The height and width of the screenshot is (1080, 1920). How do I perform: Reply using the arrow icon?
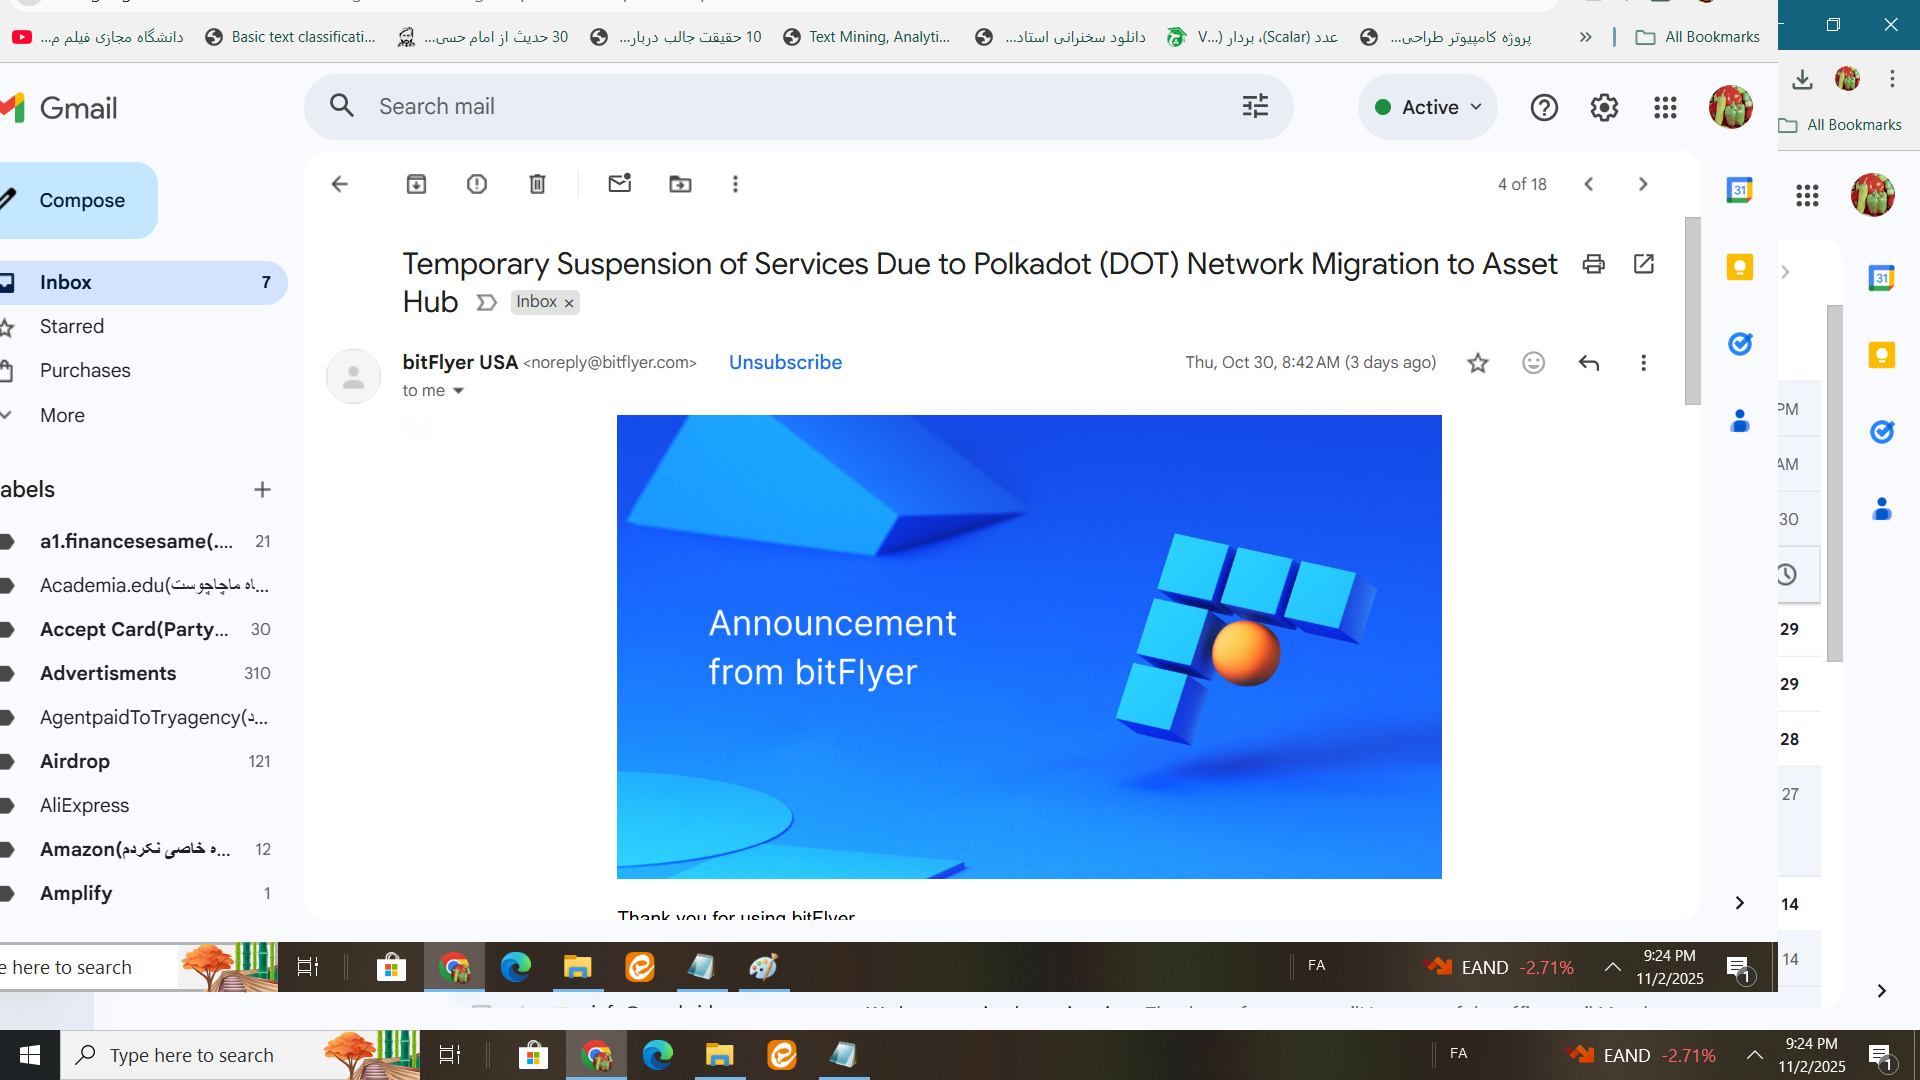1588,363
